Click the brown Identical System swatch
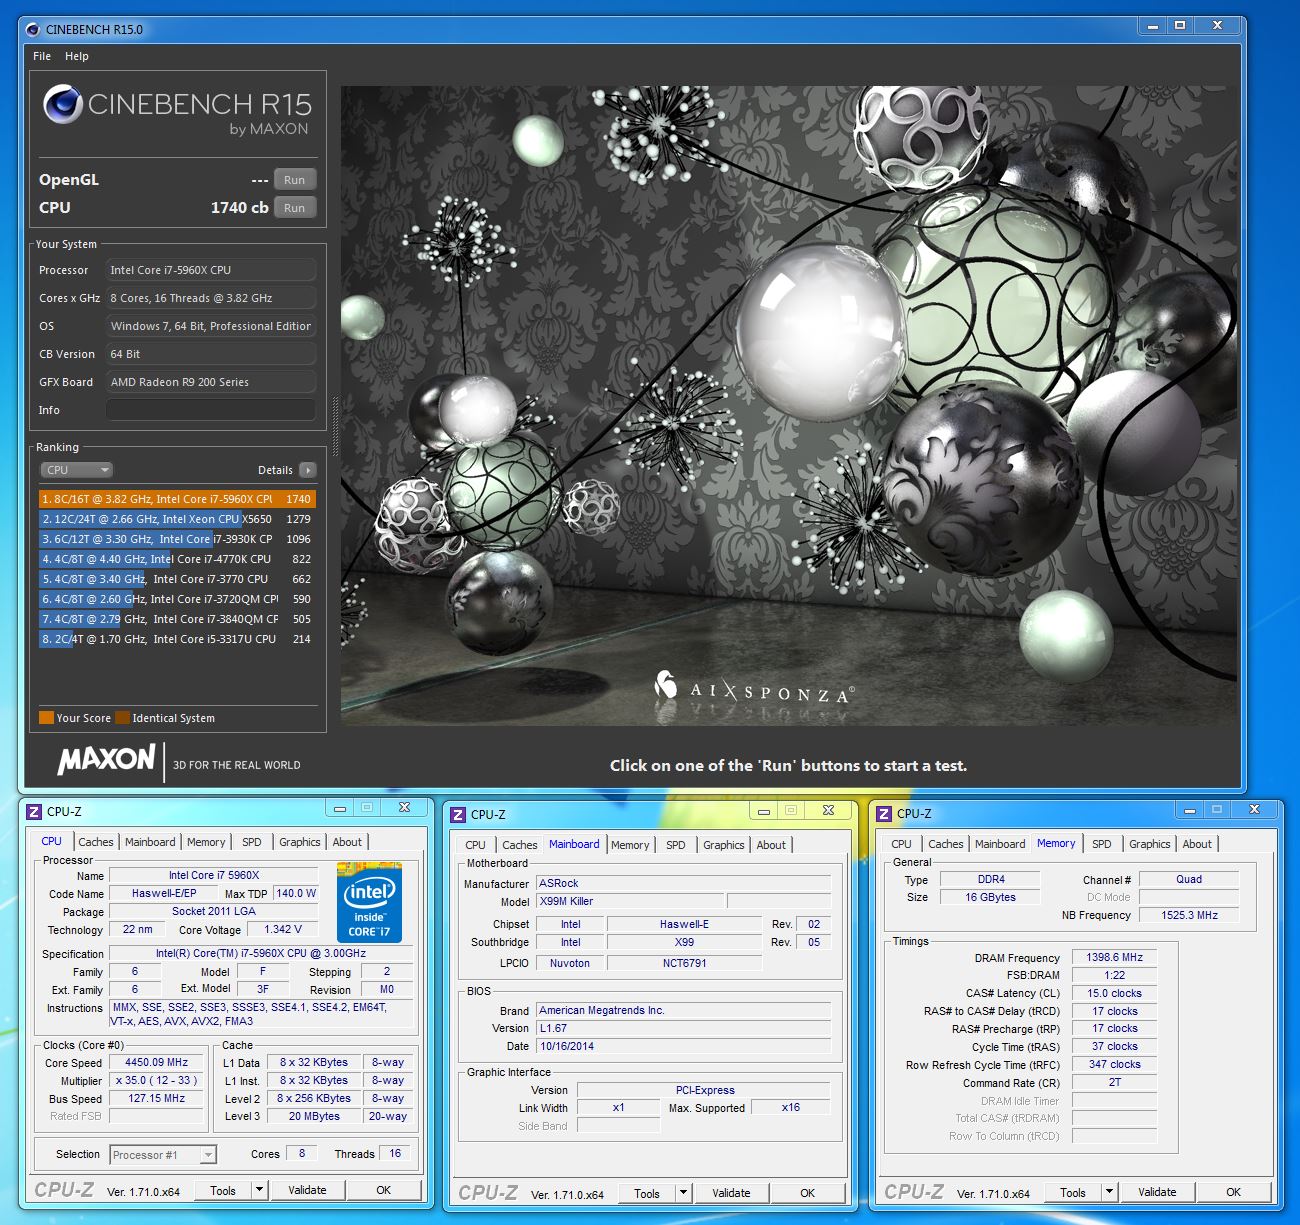Screen dimensions: 1300x1225 point(122,717)
